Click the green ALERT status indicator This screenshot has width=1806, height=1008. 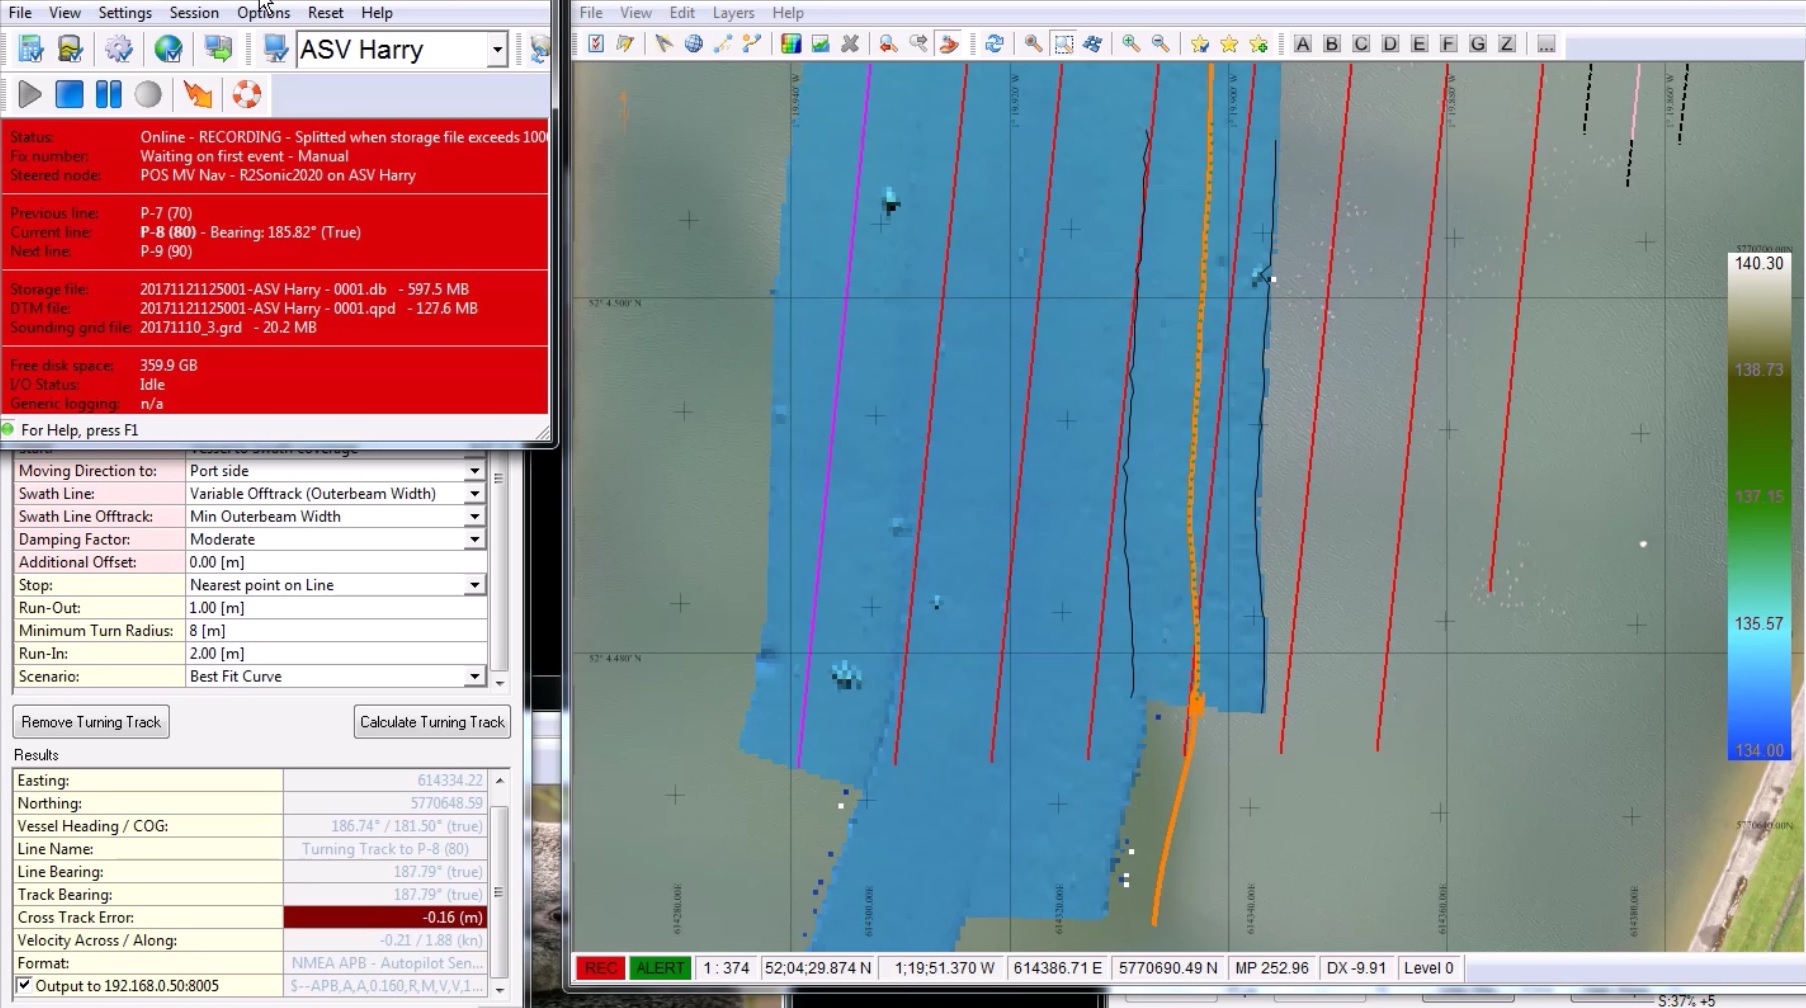point(660,968)
